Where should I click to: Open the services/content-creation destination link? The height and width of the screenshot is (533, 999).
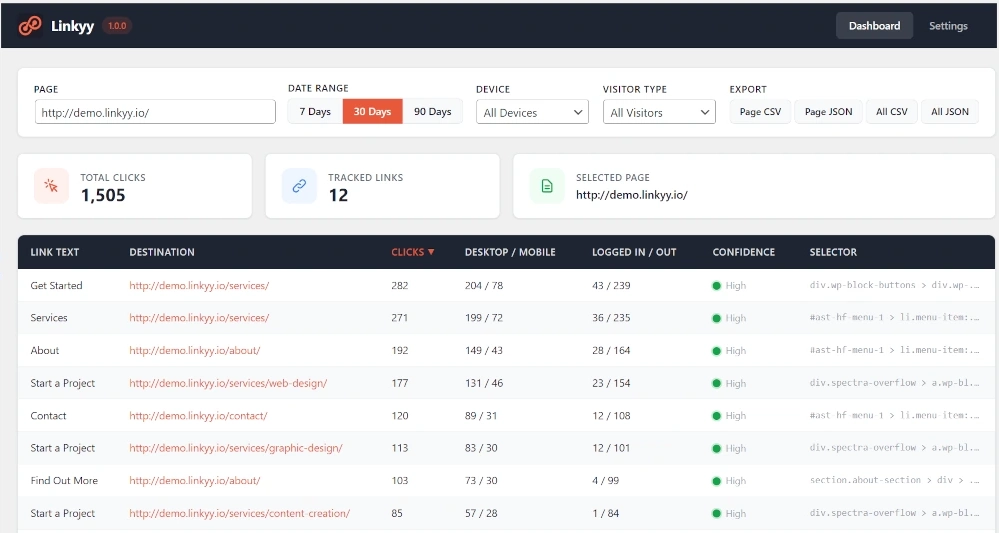point(240,513)
